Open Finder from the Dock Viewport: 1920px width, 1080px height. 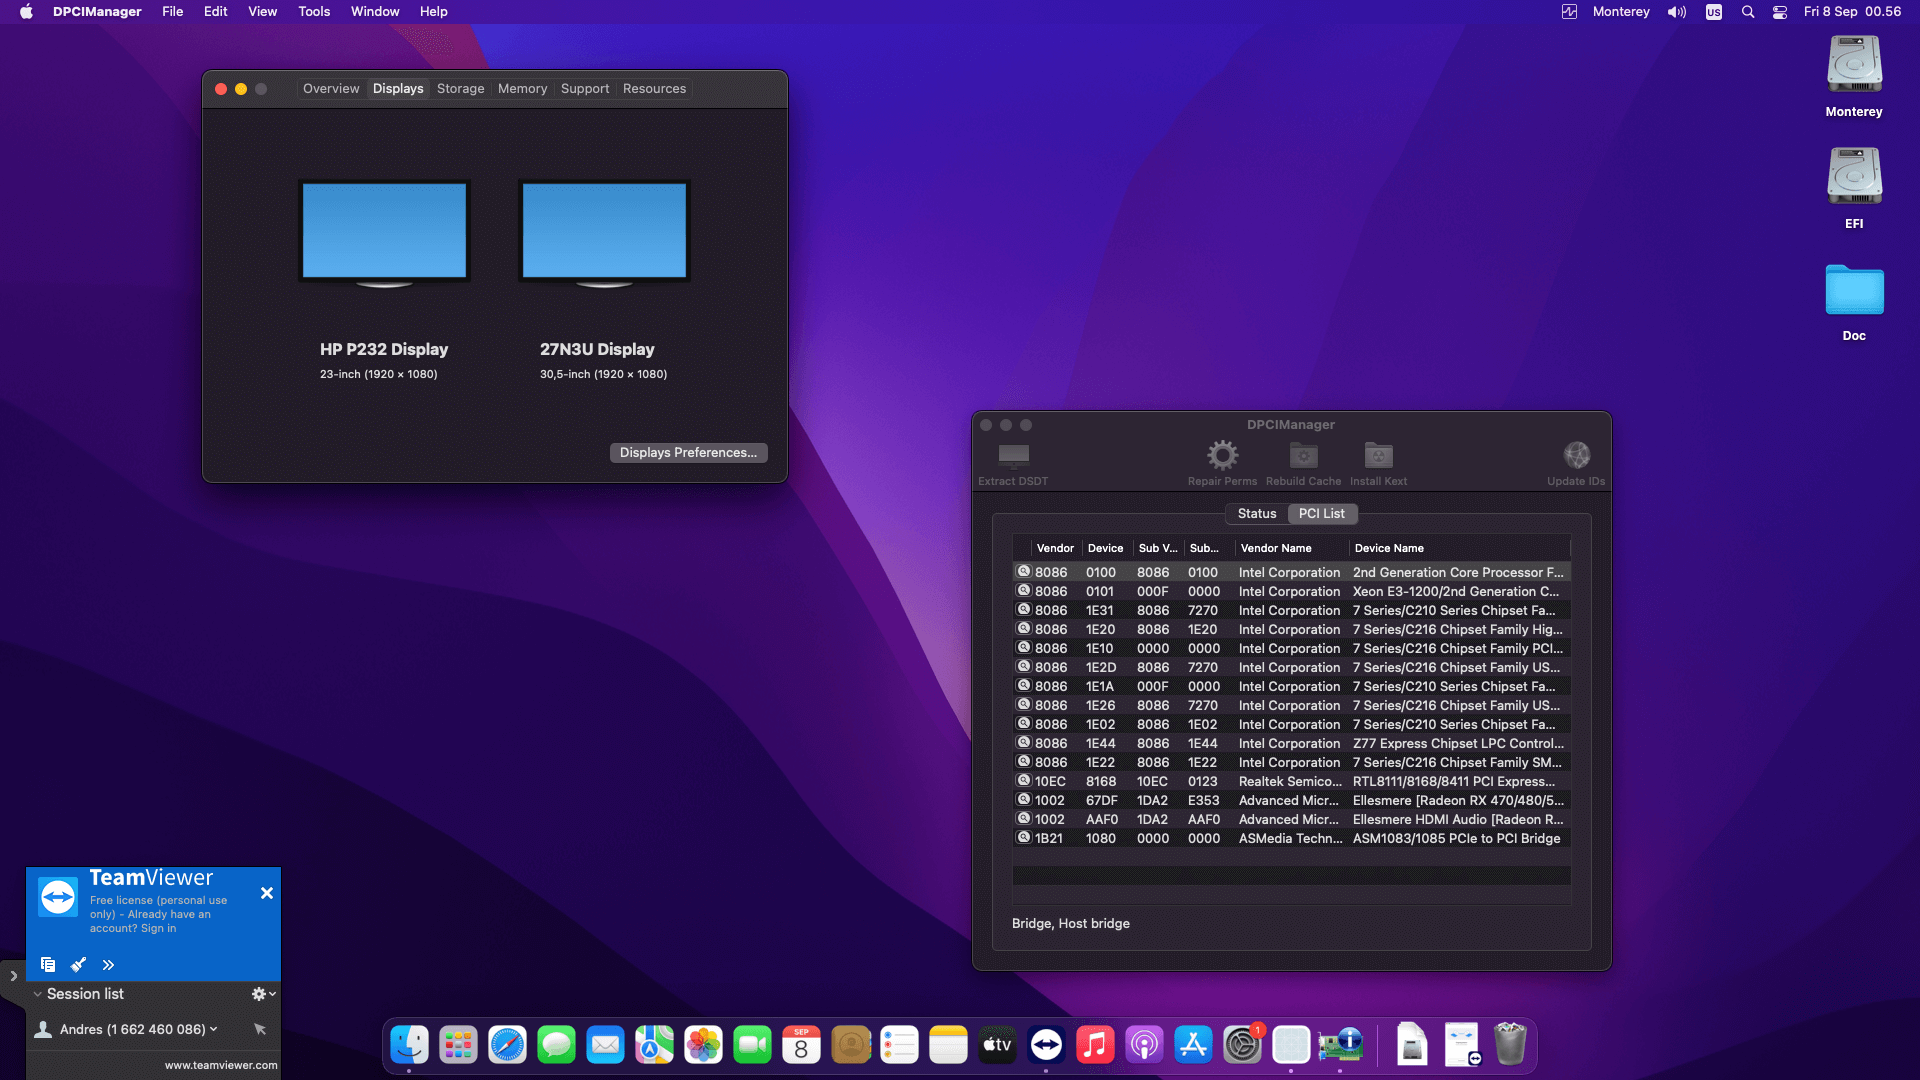pos(409,1046)
